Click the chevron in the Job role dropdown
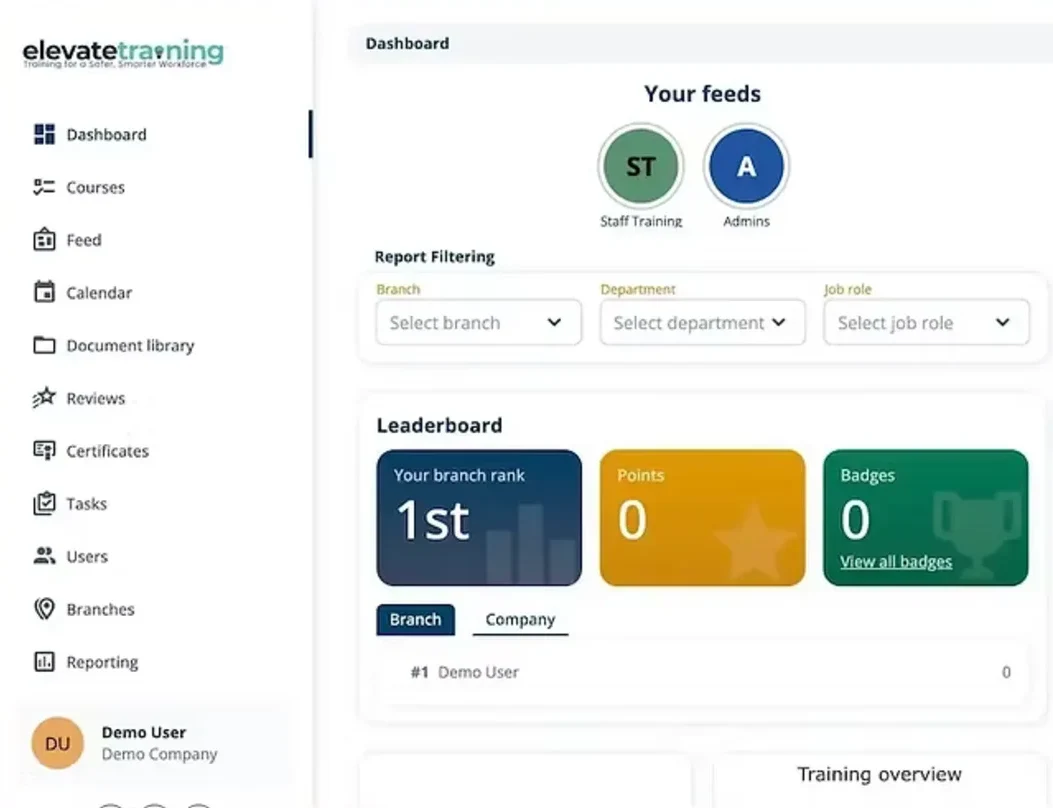1053x808 pixels. pos(1003,322)
